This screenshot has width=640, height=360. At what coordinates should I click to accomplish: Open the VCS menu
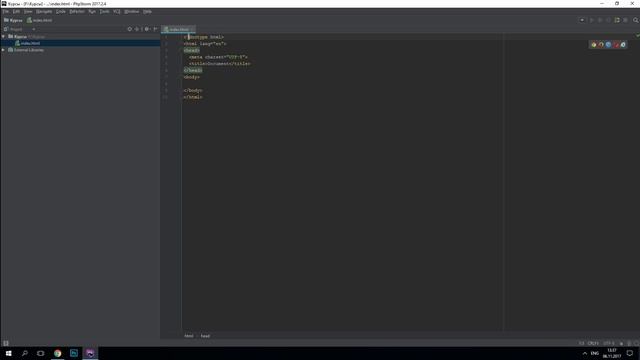(117, 11)
